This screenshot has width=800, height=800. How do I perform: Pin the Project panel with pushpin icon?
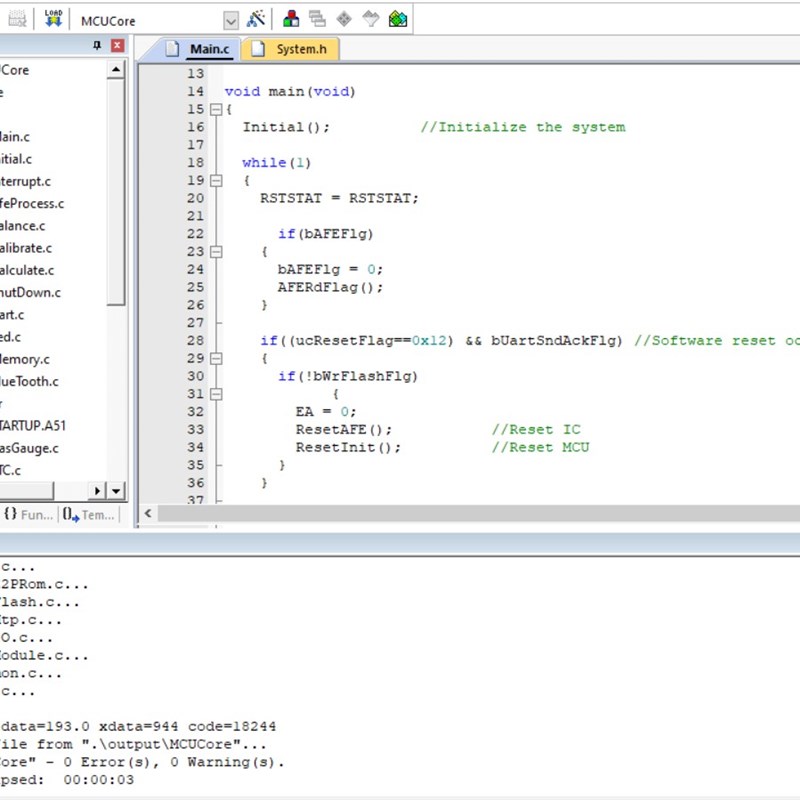(97, 45)
